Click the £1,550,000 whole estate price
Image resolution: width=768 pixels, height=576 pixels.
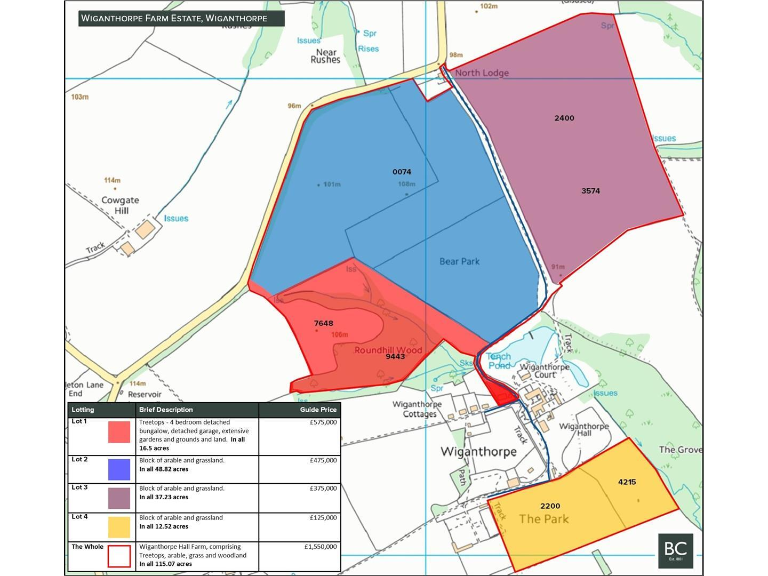pyautogui.click(x=319, y=548)
